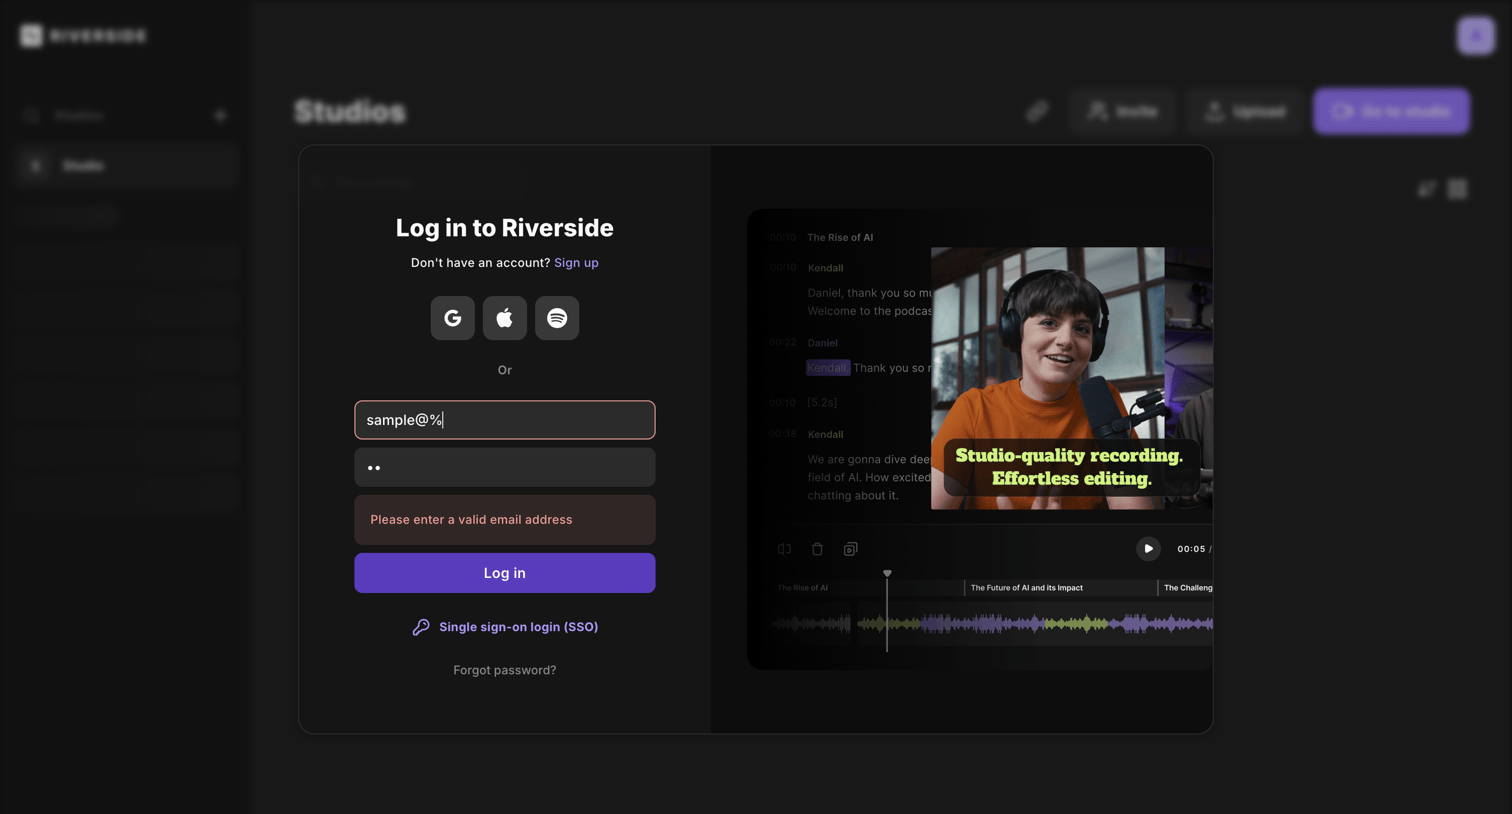The image size is (1512, 814).
Task: Open the Forgot password? link
Action: coord(505,670)
